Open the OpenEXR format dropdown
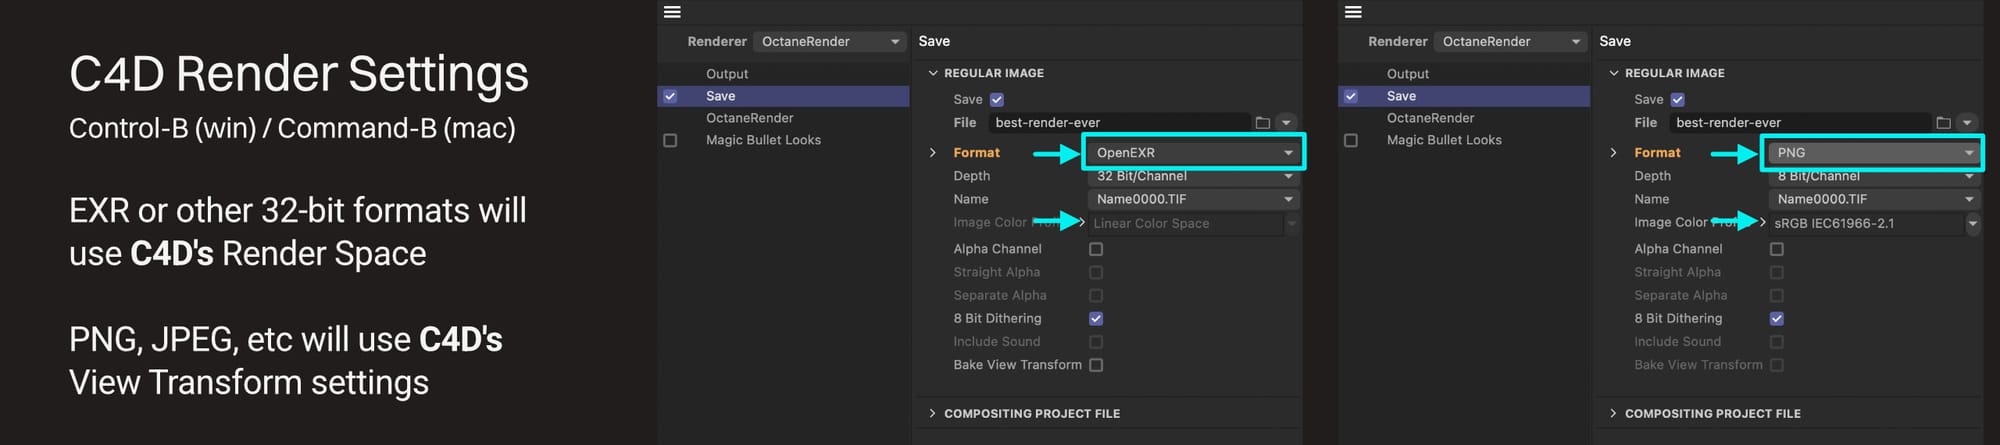Screen dimensions: 2000x445 pos(1194,153)
